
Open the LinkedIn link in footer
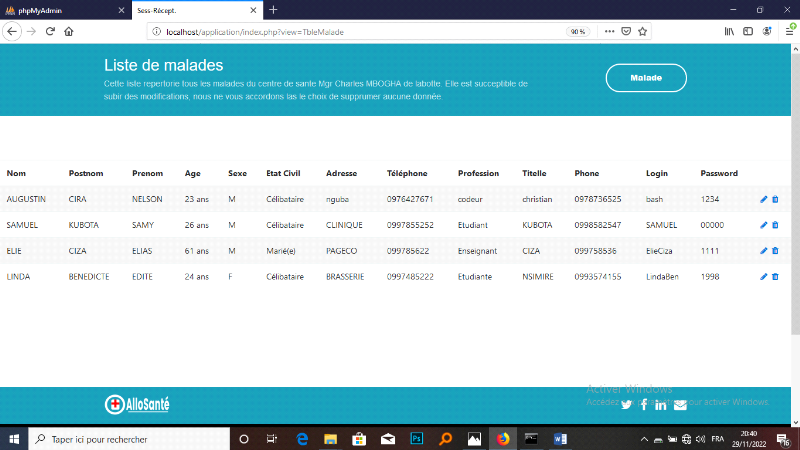(661, 405)
